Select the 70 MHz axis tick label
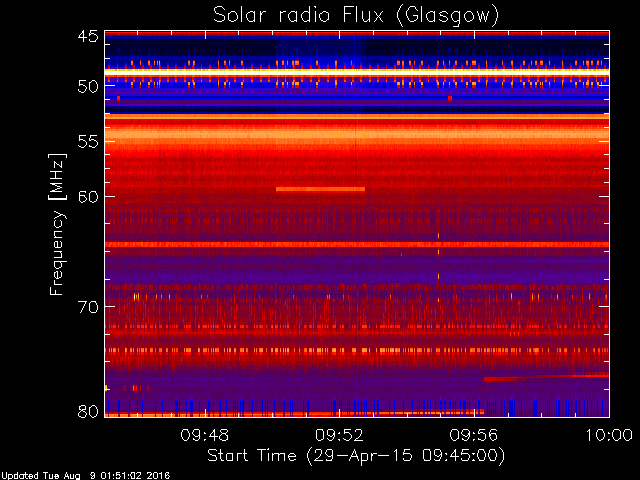The height and width of the screenshot is (480, 640). click(88, 307)
